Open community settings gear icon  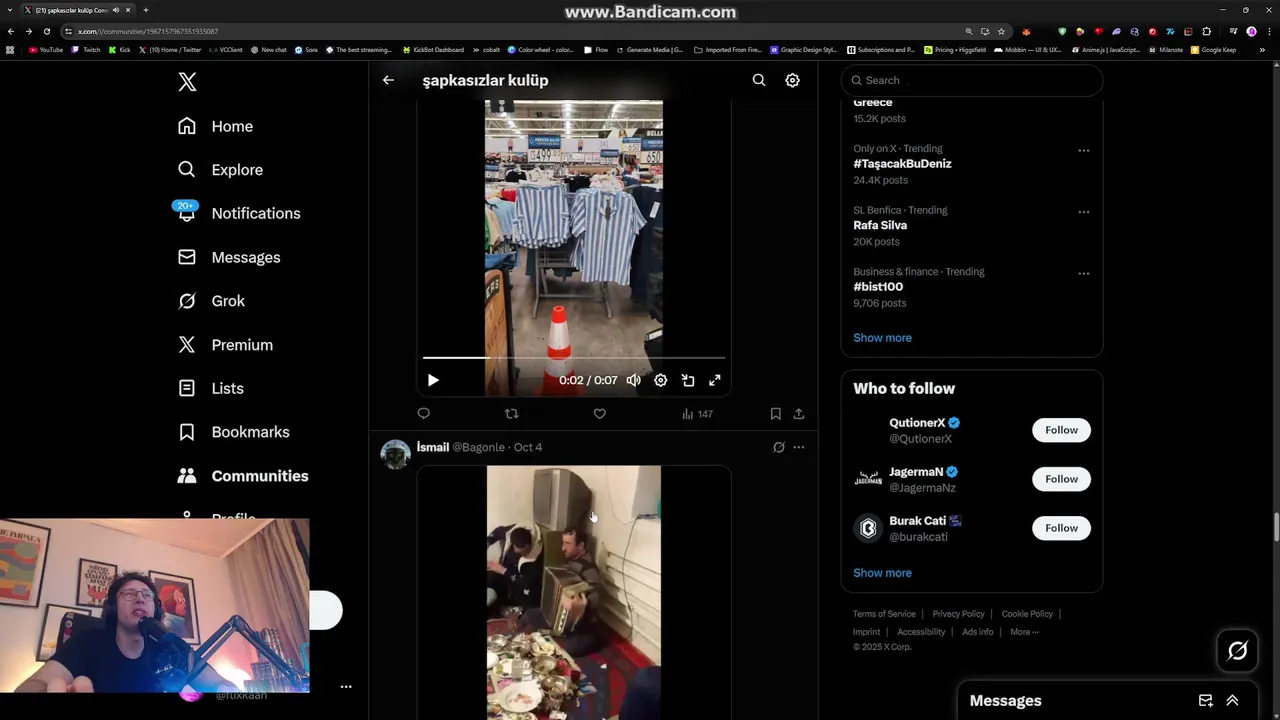(792, 80)
